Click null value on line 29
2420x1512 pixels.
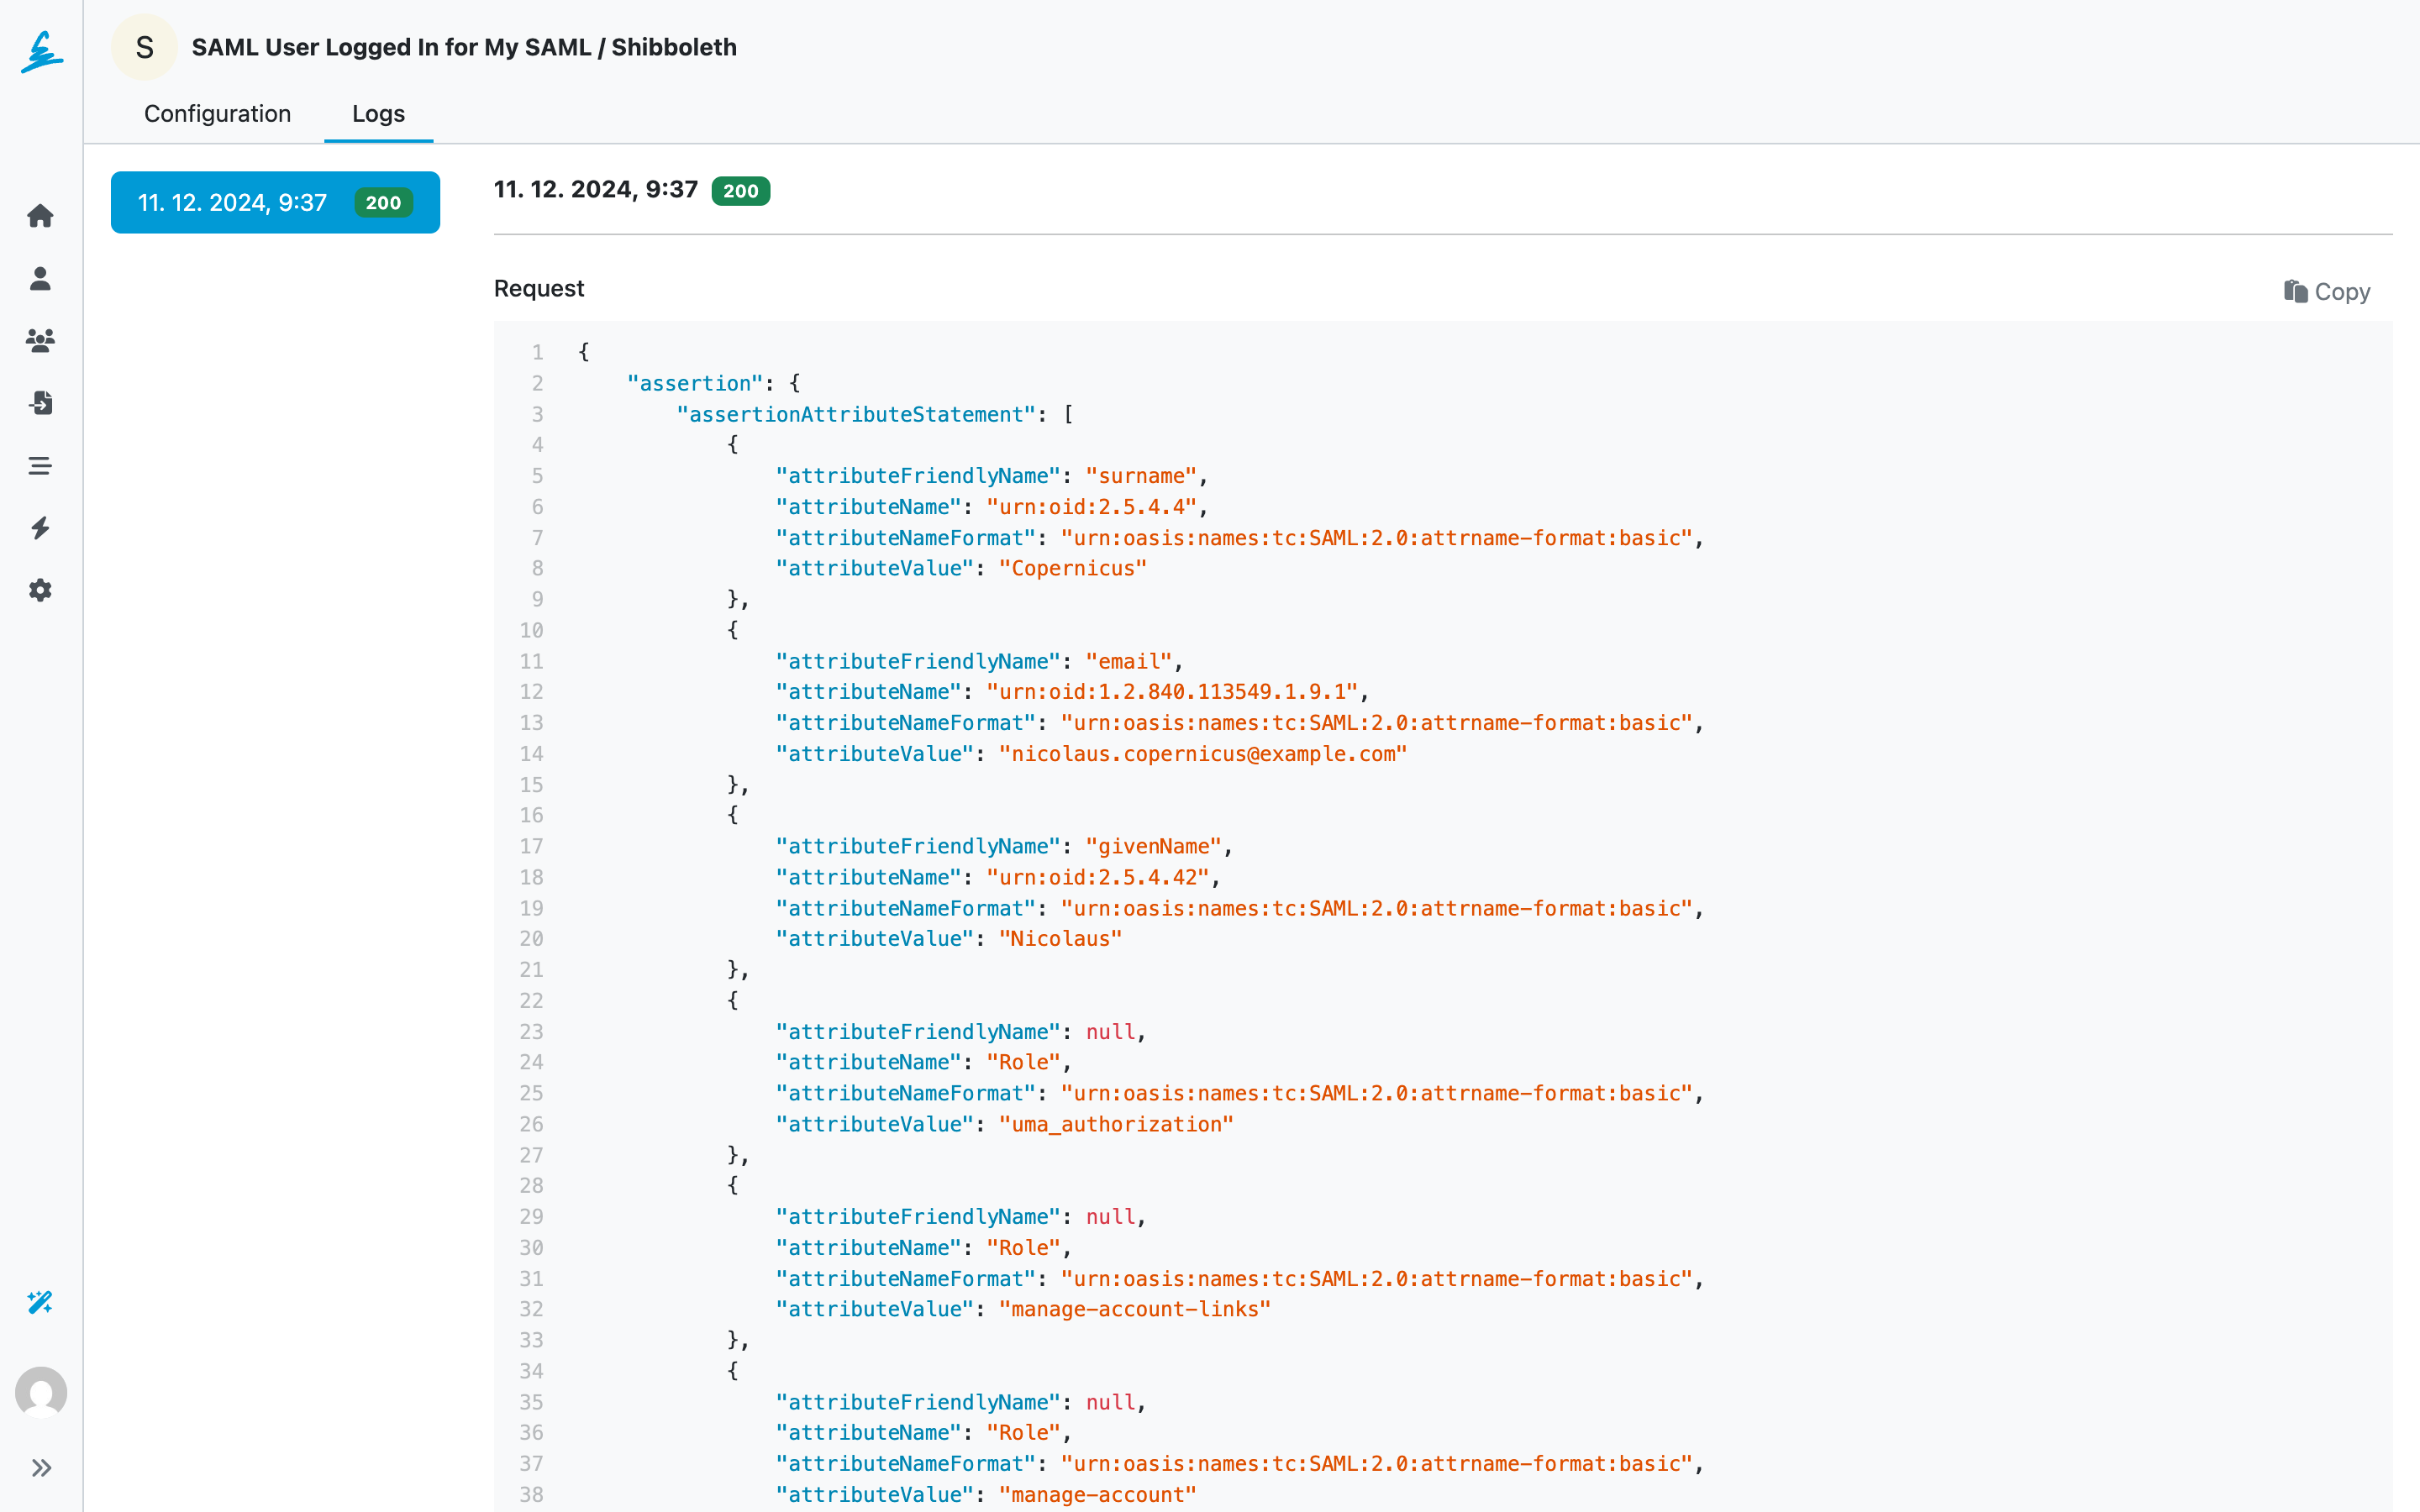point(1110,1217)
